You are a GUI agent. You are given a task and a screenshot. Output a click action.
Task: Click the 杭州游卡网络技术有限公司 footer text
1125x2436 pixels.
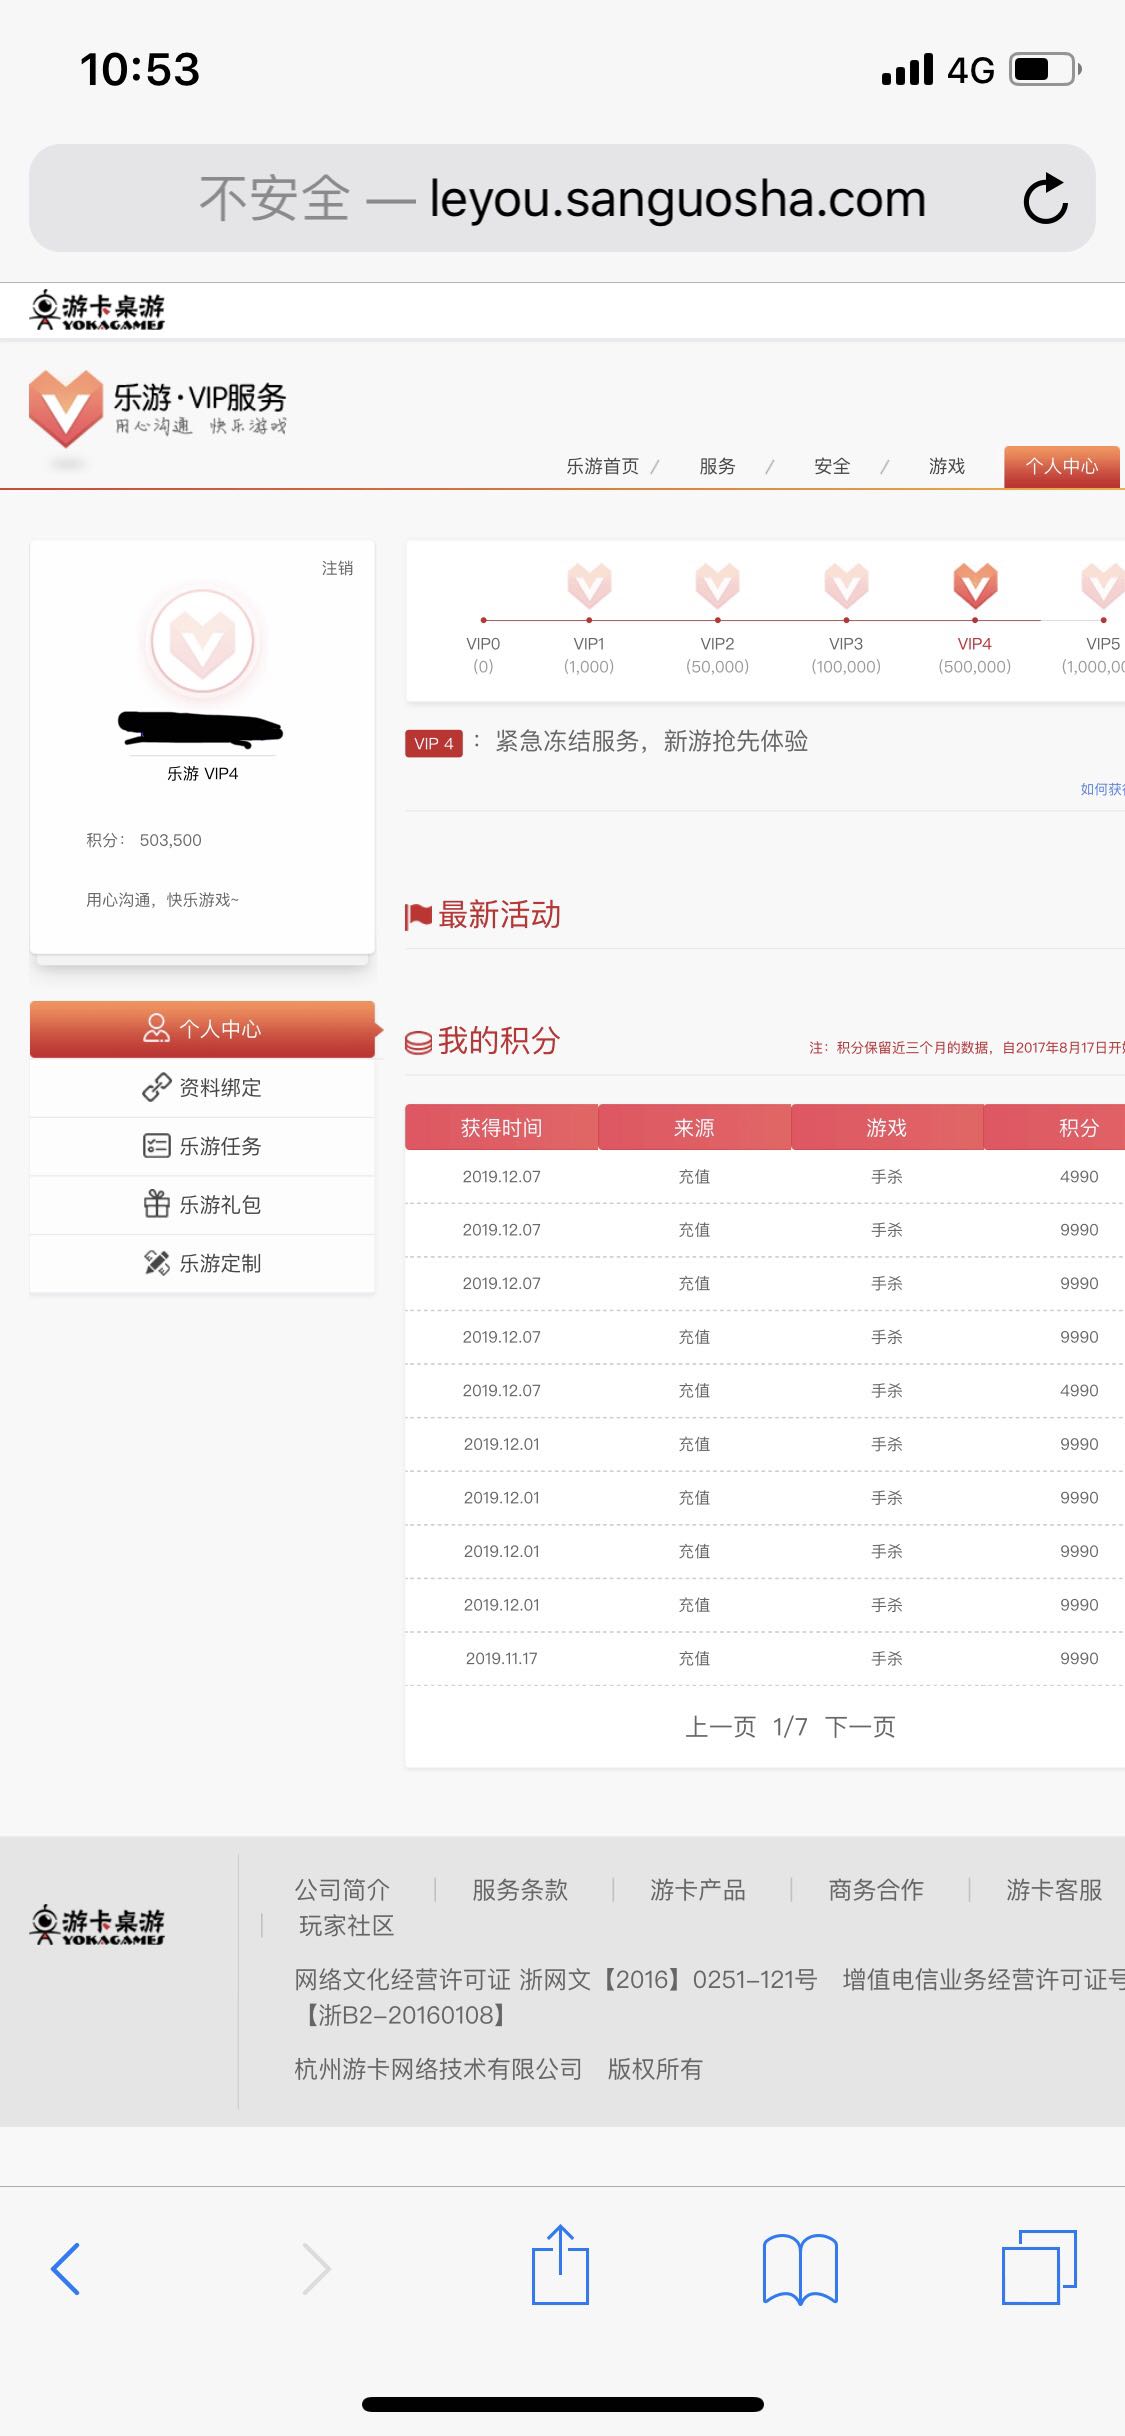tap(438, 2069)
